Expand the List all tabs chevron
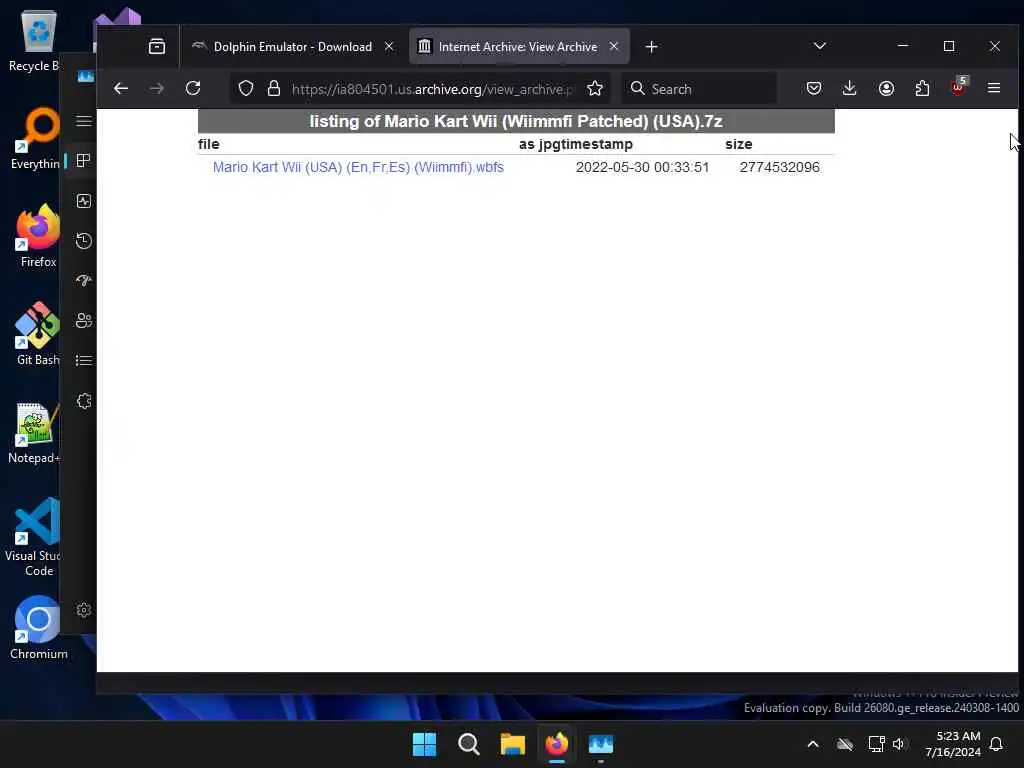 pos(820,46)
